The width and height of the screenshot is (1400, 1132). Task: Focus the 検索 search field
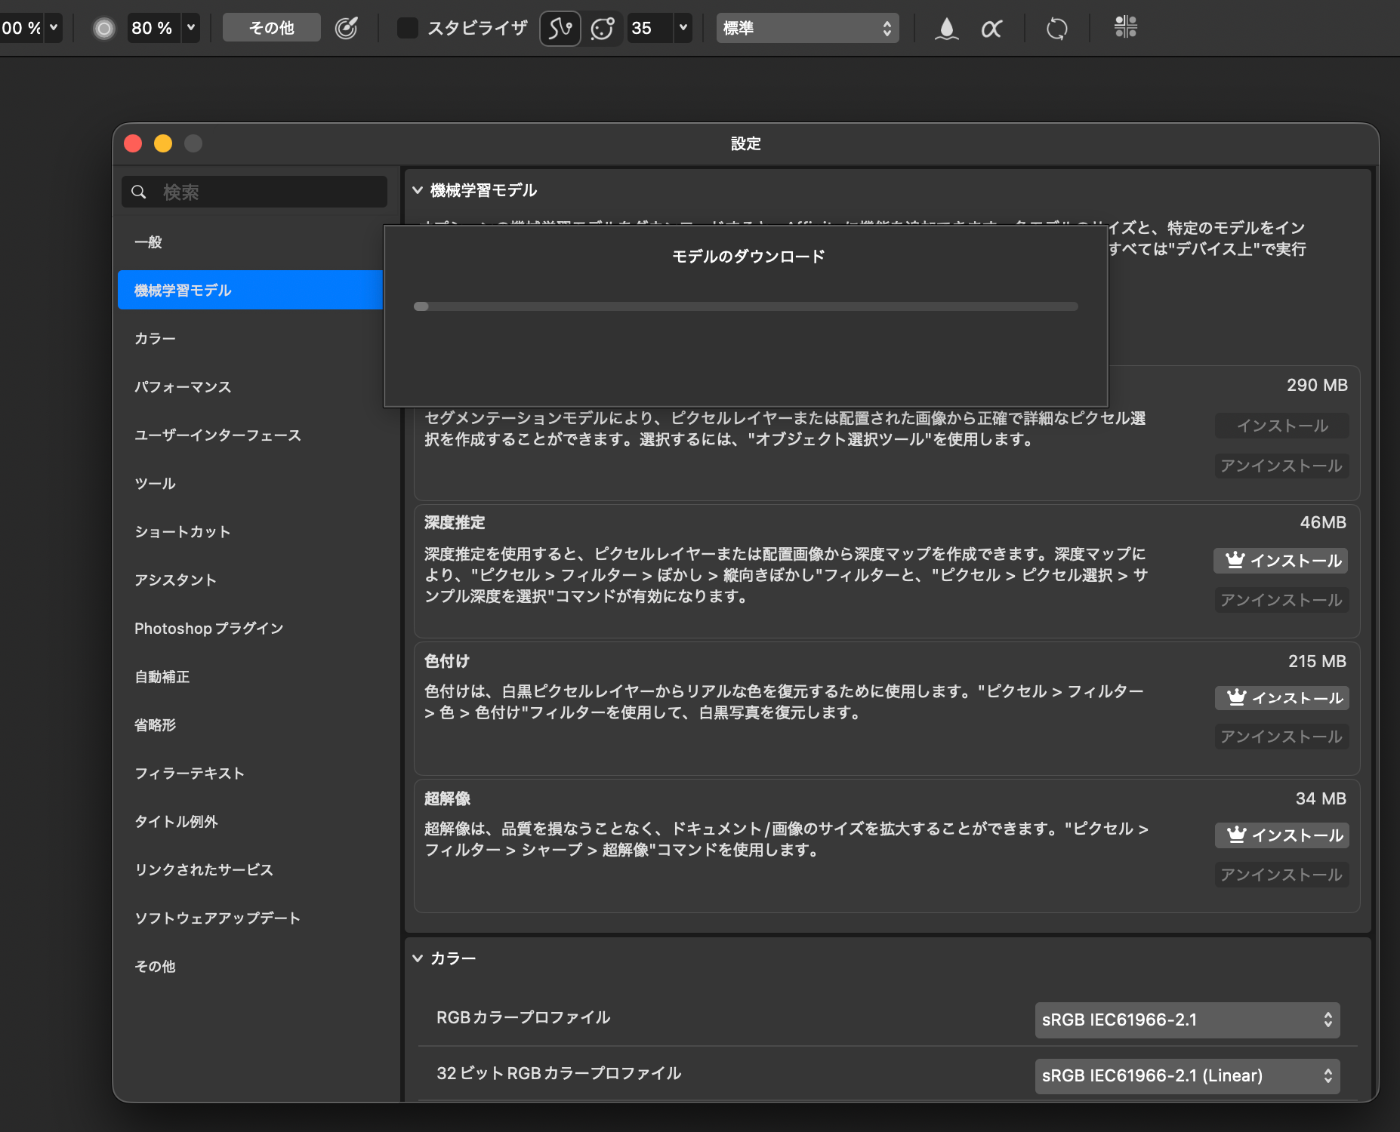[x=254, y=192]
